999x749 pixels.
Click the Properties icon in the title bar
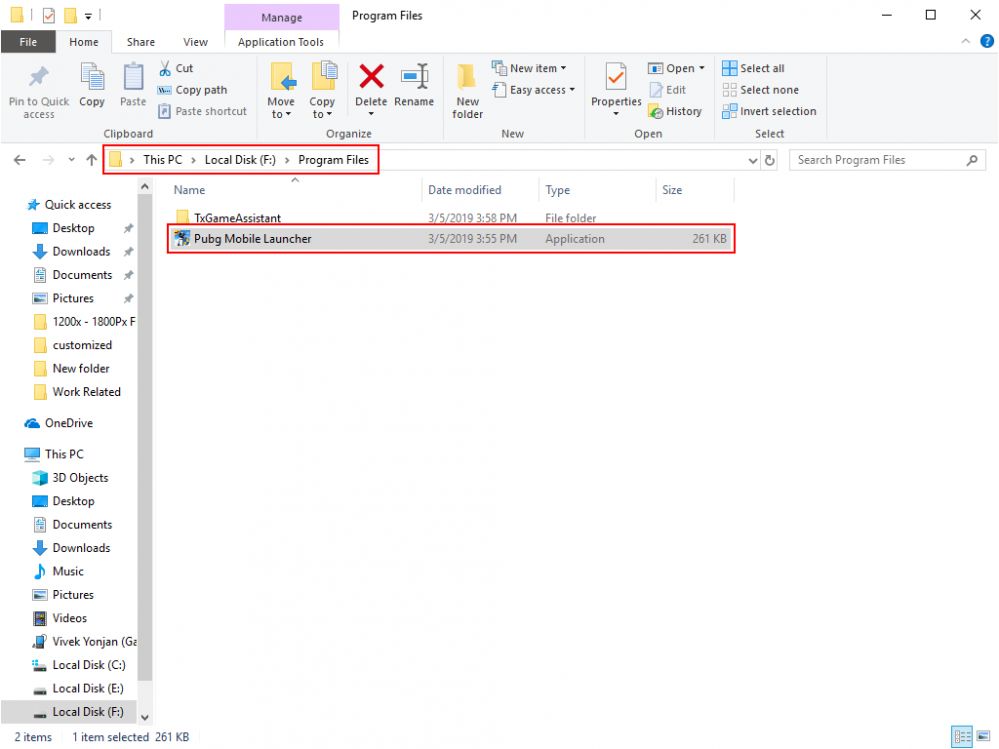click(x=48, y=15)
